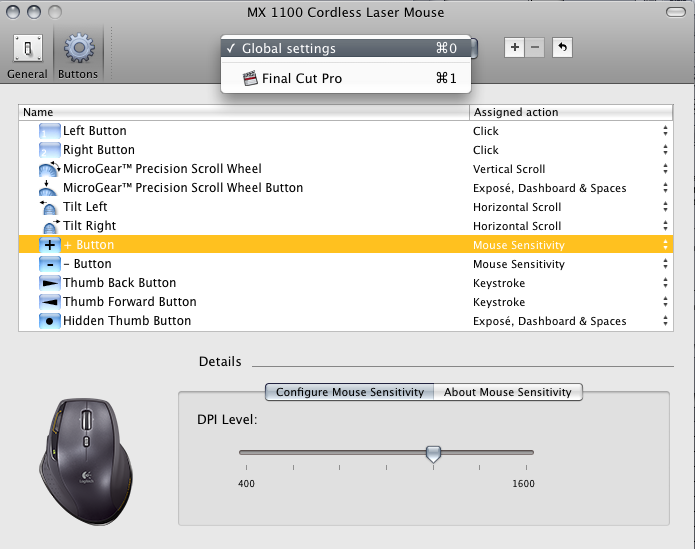Viewport: 695px width, 549px height.
Task: Set DPI slider to the 400 end
Action: coord(246,452)
